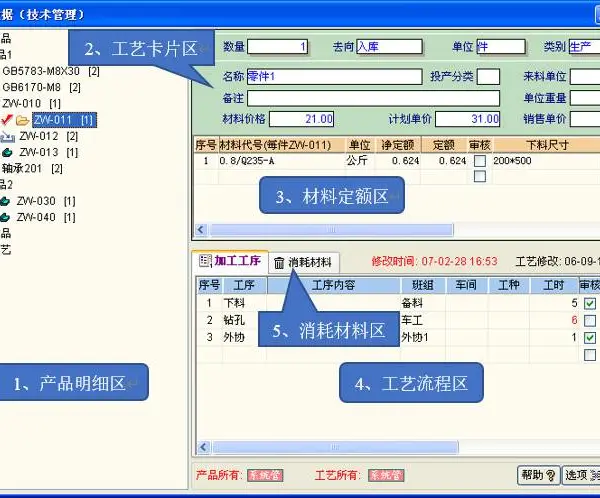
Task: Click red box beside 产品所有
Action: [x=265, y=475]
